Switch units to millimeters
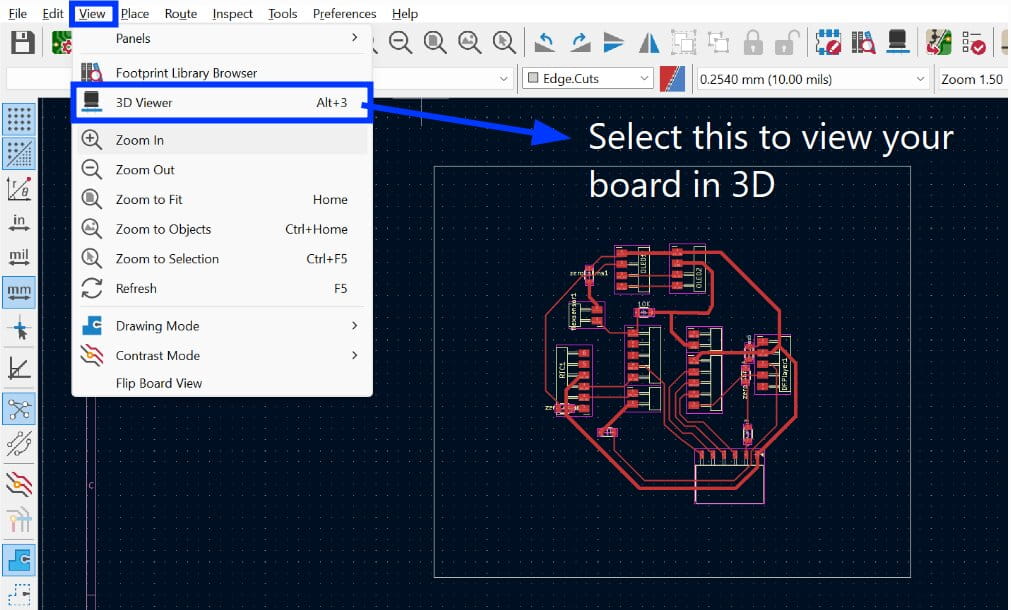Image resolution: width=1011 pixels, height=610 pixels. (19, 292)
